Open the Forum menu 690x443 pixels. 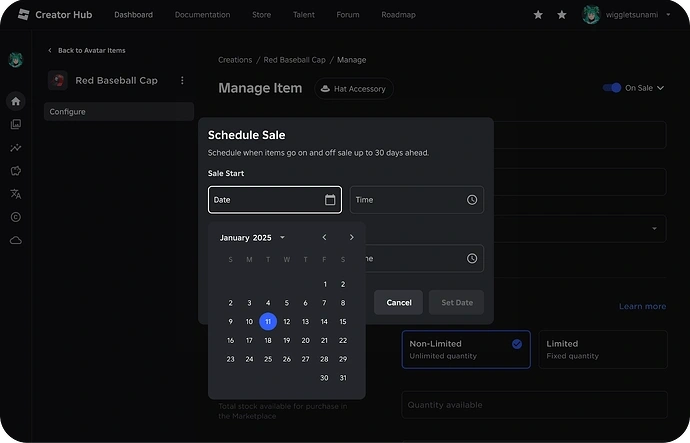(348, 15)
